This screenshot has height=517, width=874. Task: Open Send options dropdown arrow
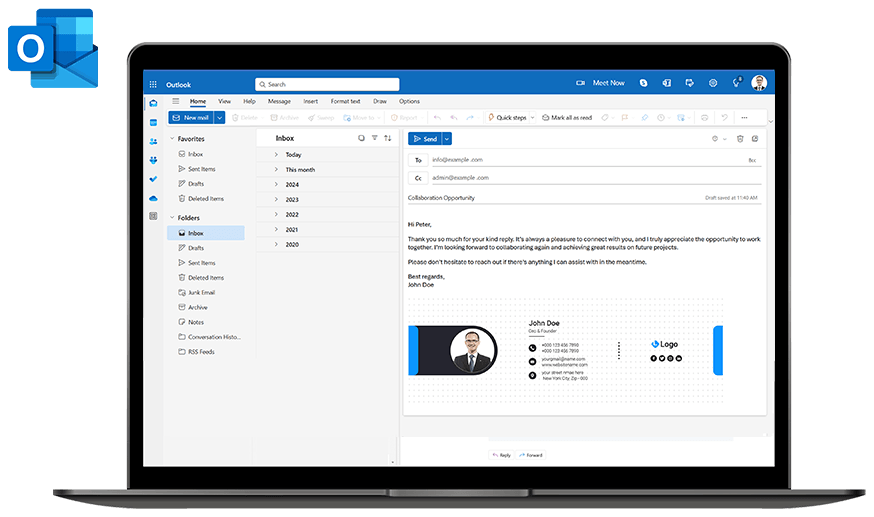pyautogui.click(x=446, y=139)
